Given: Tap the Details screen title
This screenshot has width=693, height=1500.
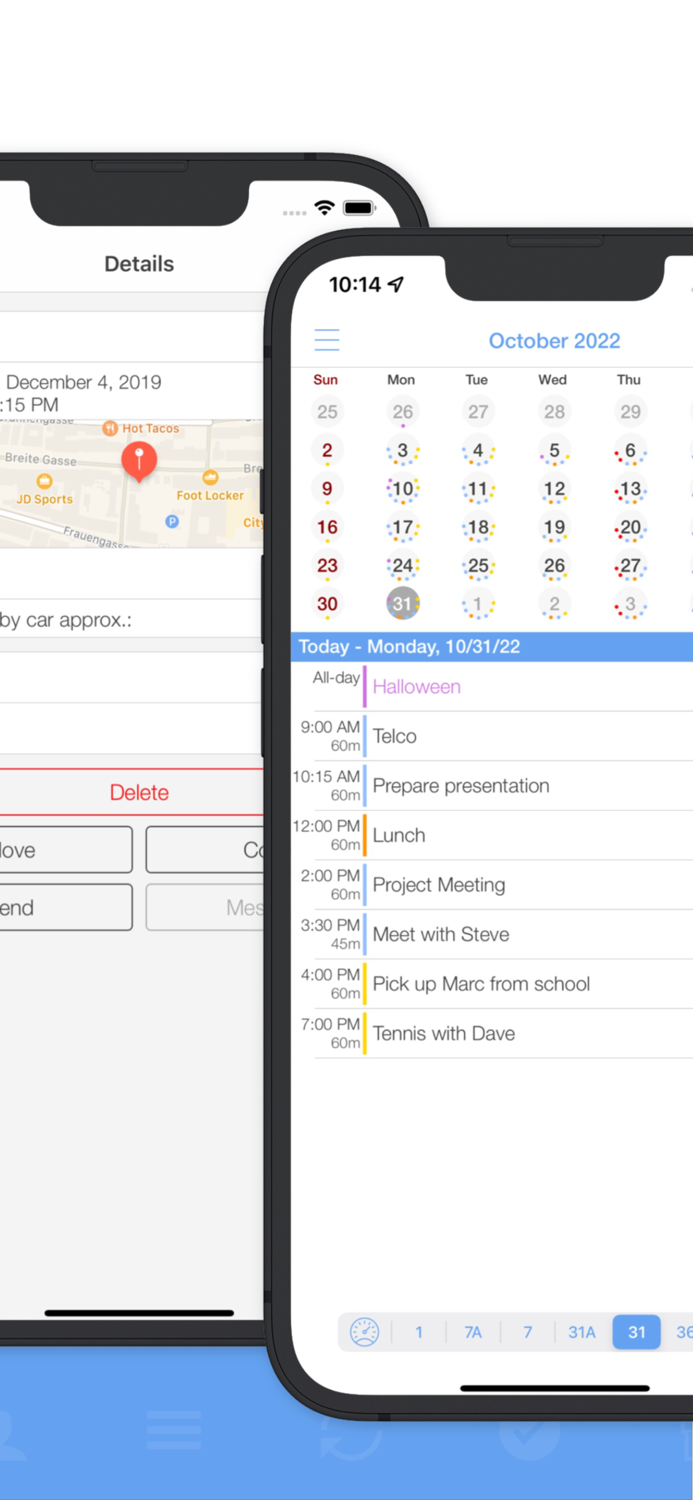Looking at the screenshot, I should click(139, 264).
